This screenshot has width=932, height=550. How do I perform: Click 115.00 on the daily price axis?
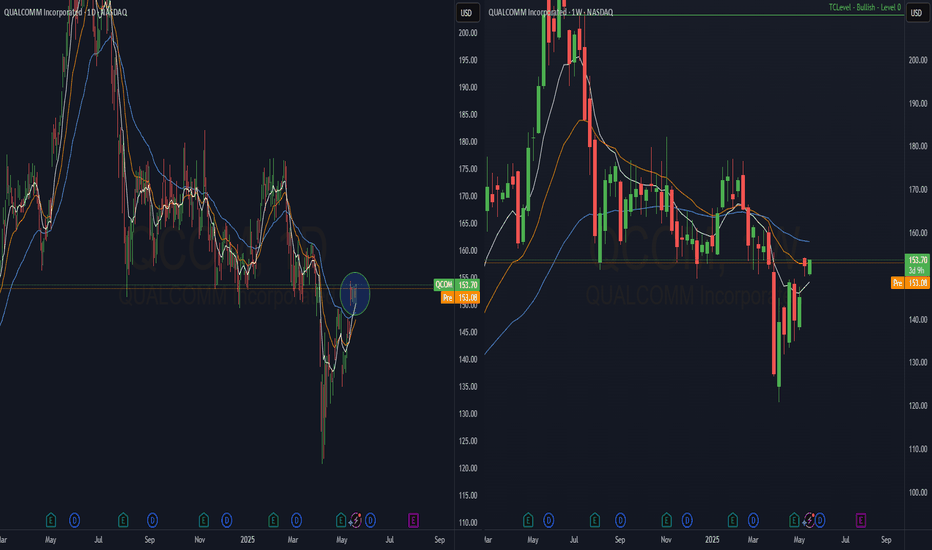tap(468, 495)
